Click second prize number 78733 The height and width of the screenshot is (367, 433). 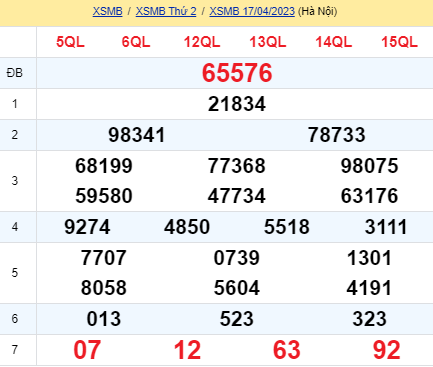pos(336,135)
